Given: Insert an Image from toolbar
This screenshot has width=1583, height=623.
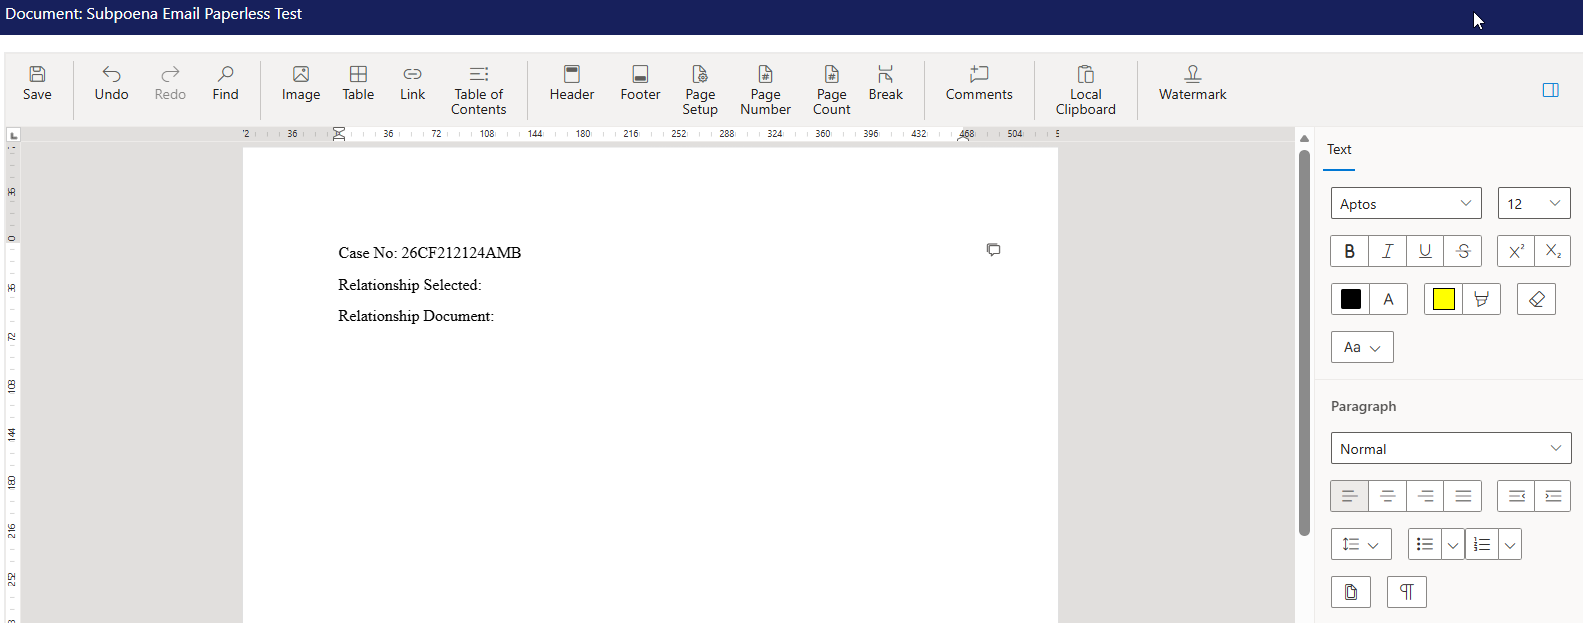Looking at the screenshot, I should (300, 83).
